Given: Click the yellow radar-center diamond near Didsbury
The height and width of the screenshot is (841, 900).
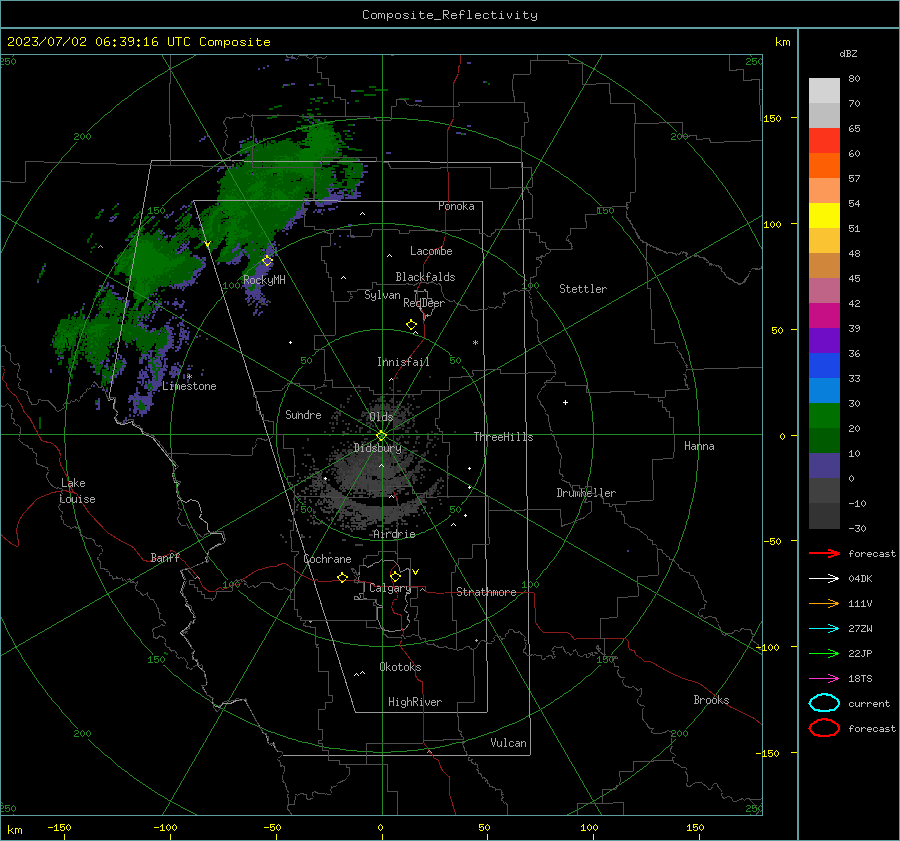Looking at the screenshot, I should click(x=381, y=436).
